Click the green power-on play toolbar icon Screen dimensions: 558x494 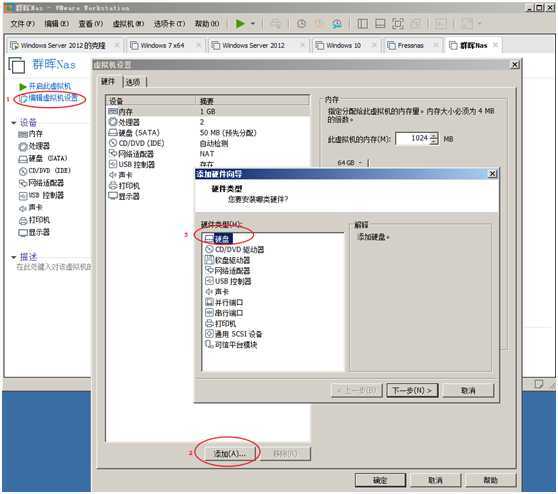(240, 24)
